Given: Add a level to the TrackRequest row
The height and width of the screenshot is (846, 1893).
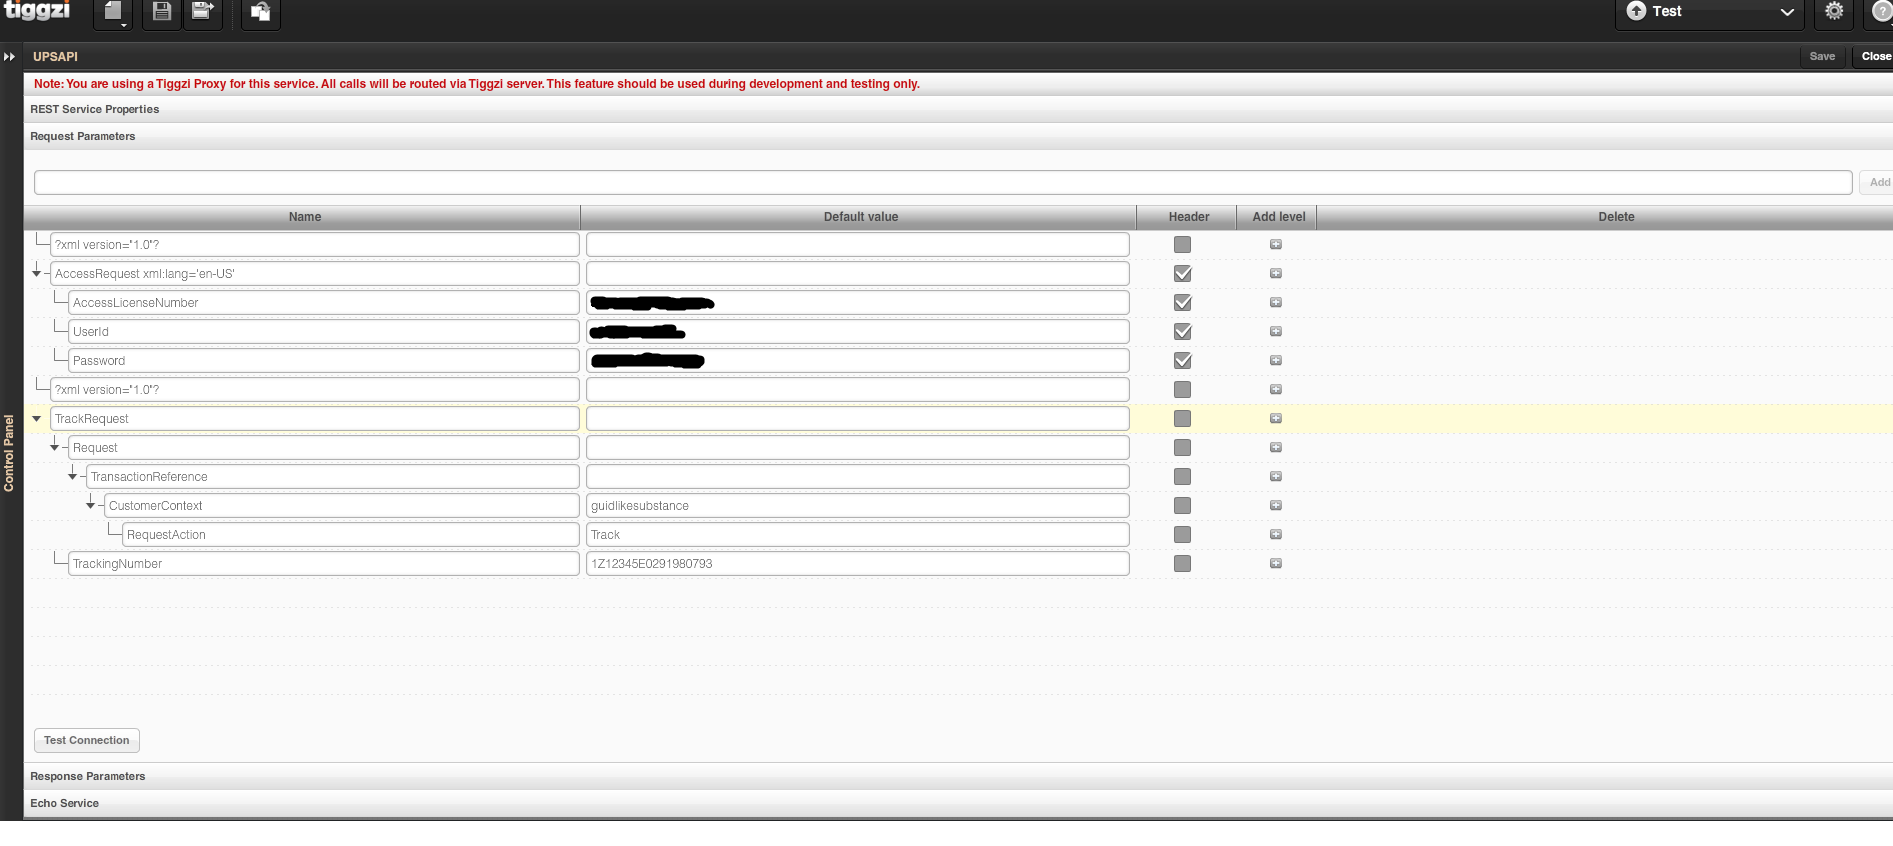Looking at the screenshot, I should pos(1276,419).
